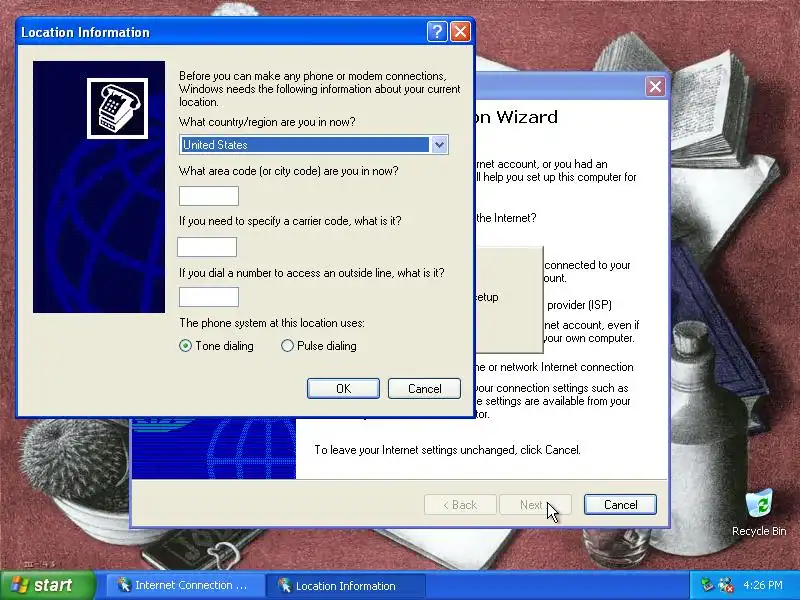The image size is (800, 600).
Task: Click the 'To leave your Internet settings unchanged' text
Action: tap(447, 450)
